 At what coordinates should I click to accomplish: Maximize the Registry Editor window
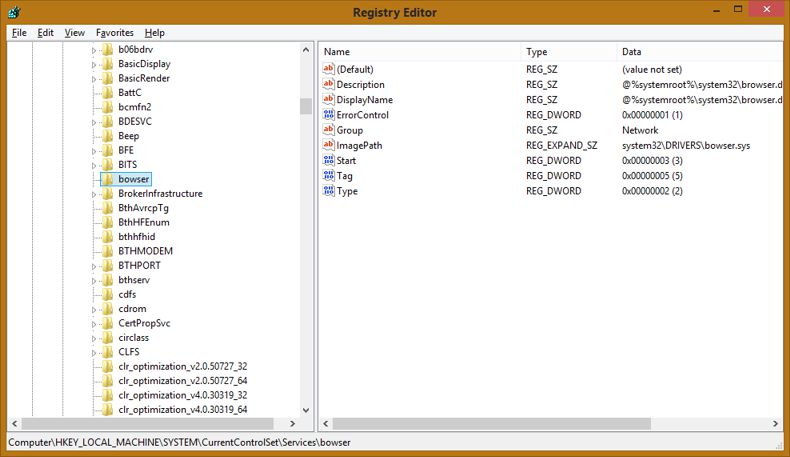[x=738, y=9]
